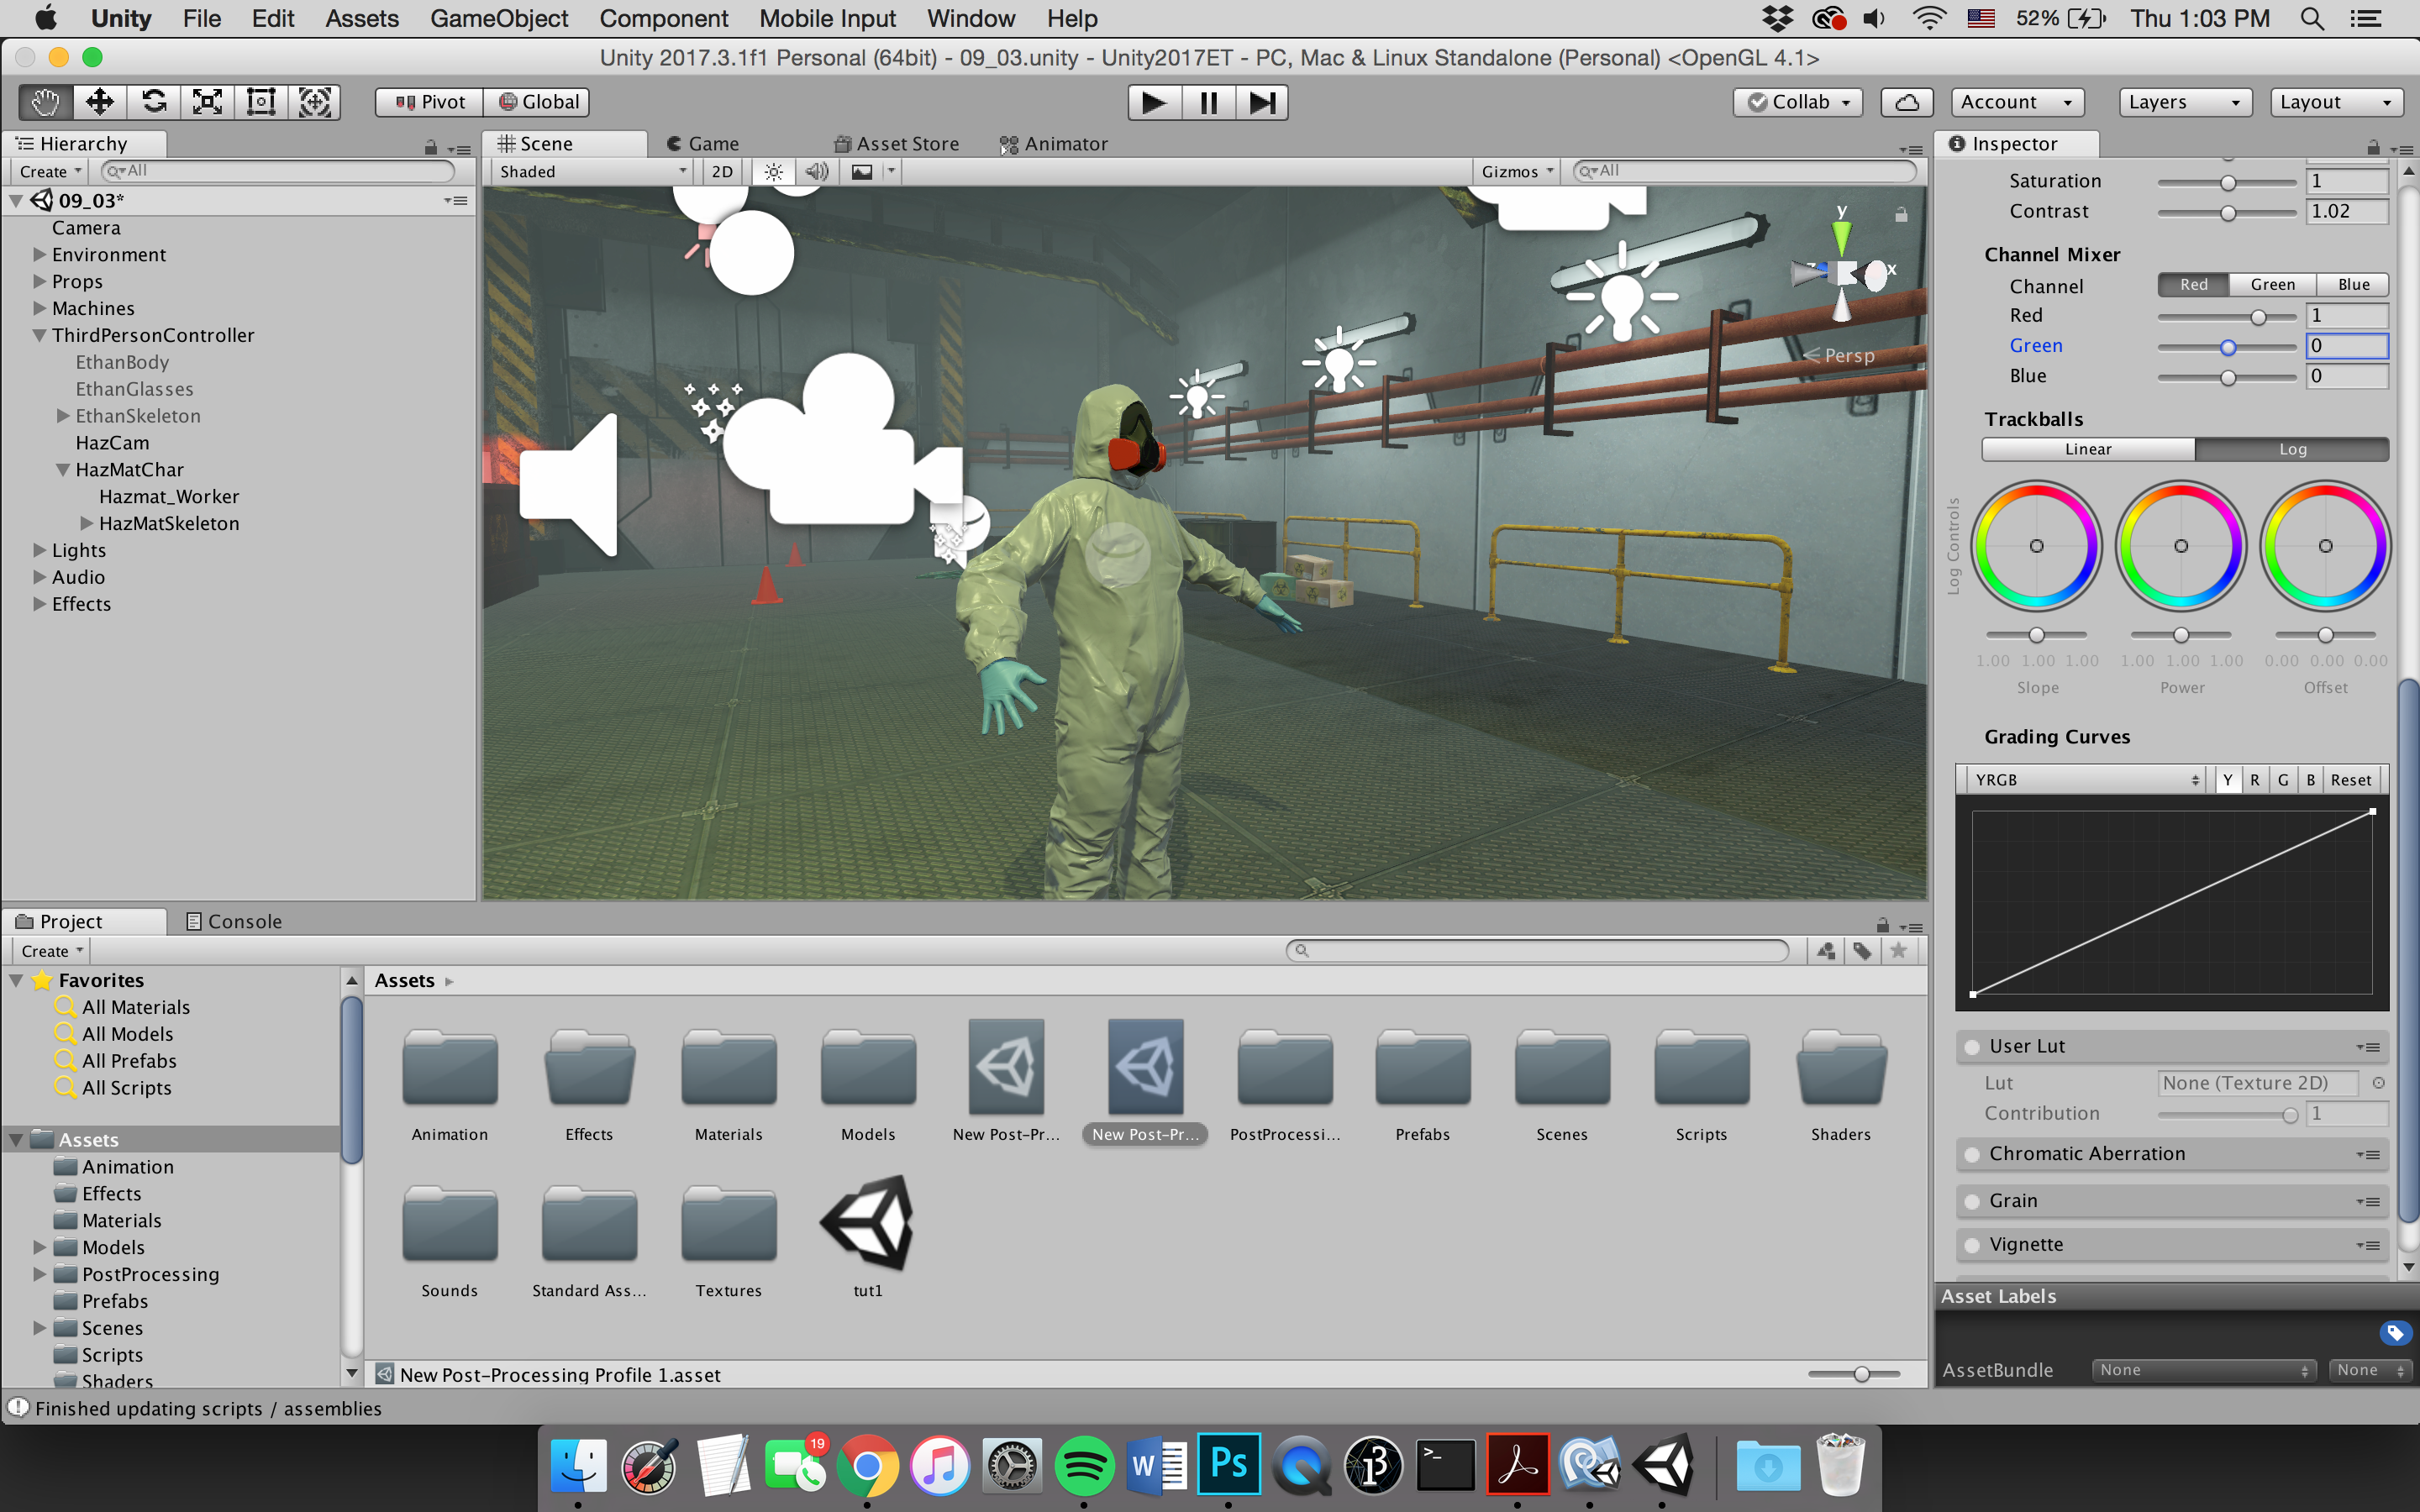The width and height of the screenshot is (2420, 1512).
Task: Open the Component menu
Action: 663,18
